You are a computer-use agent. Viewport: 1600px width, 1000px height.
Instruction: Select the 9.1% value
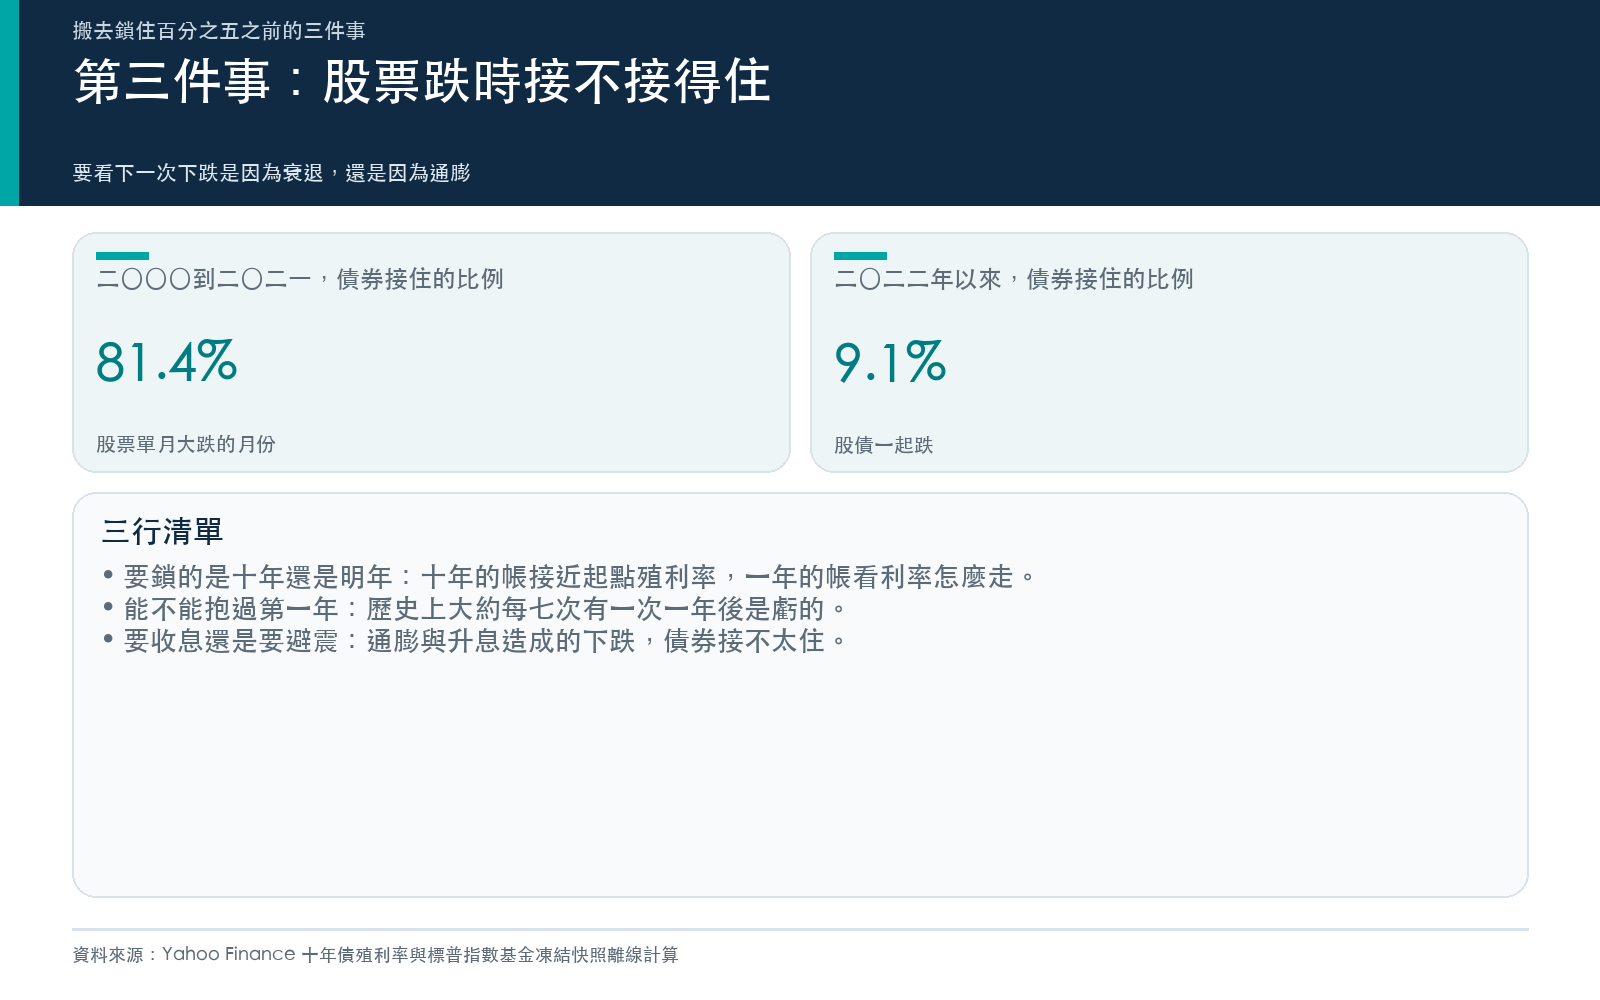(x=890, y=362)
